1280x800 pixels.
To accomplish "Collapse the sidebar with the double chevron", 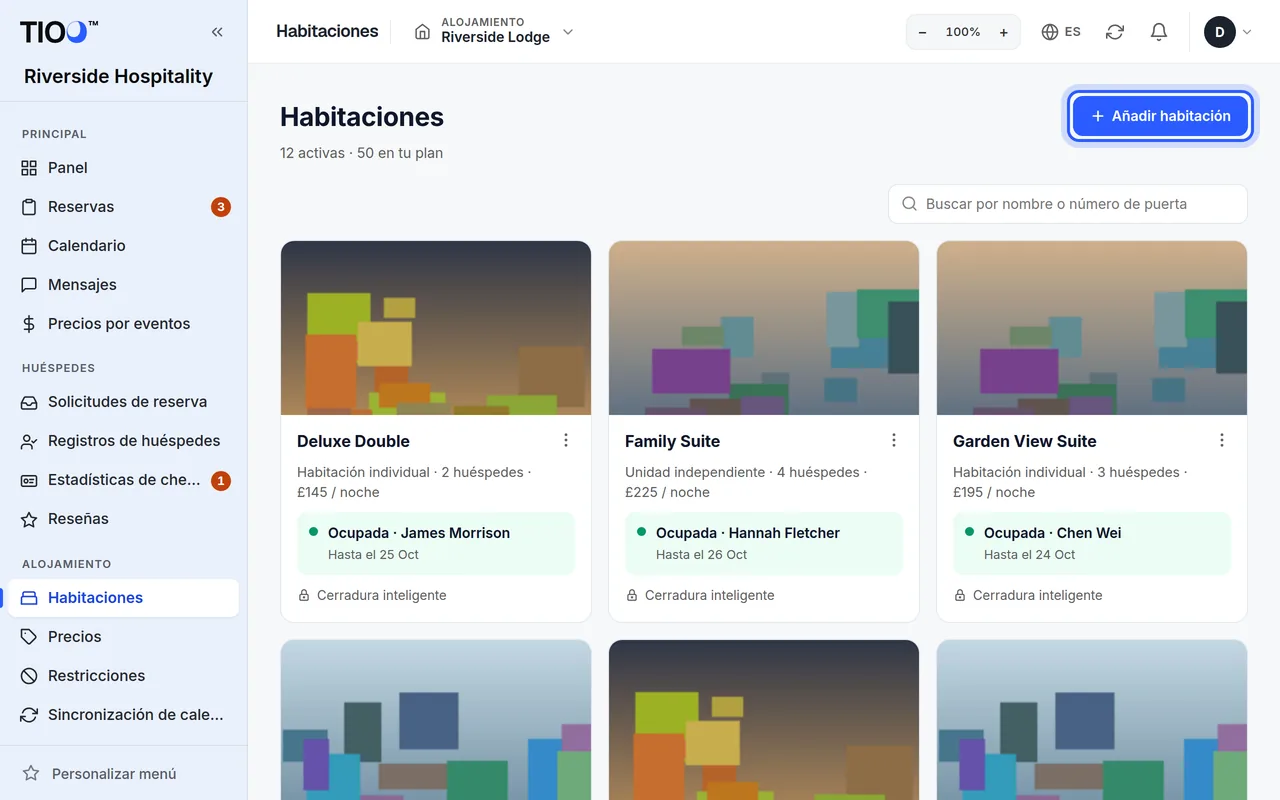I will (x=217, y=32).
